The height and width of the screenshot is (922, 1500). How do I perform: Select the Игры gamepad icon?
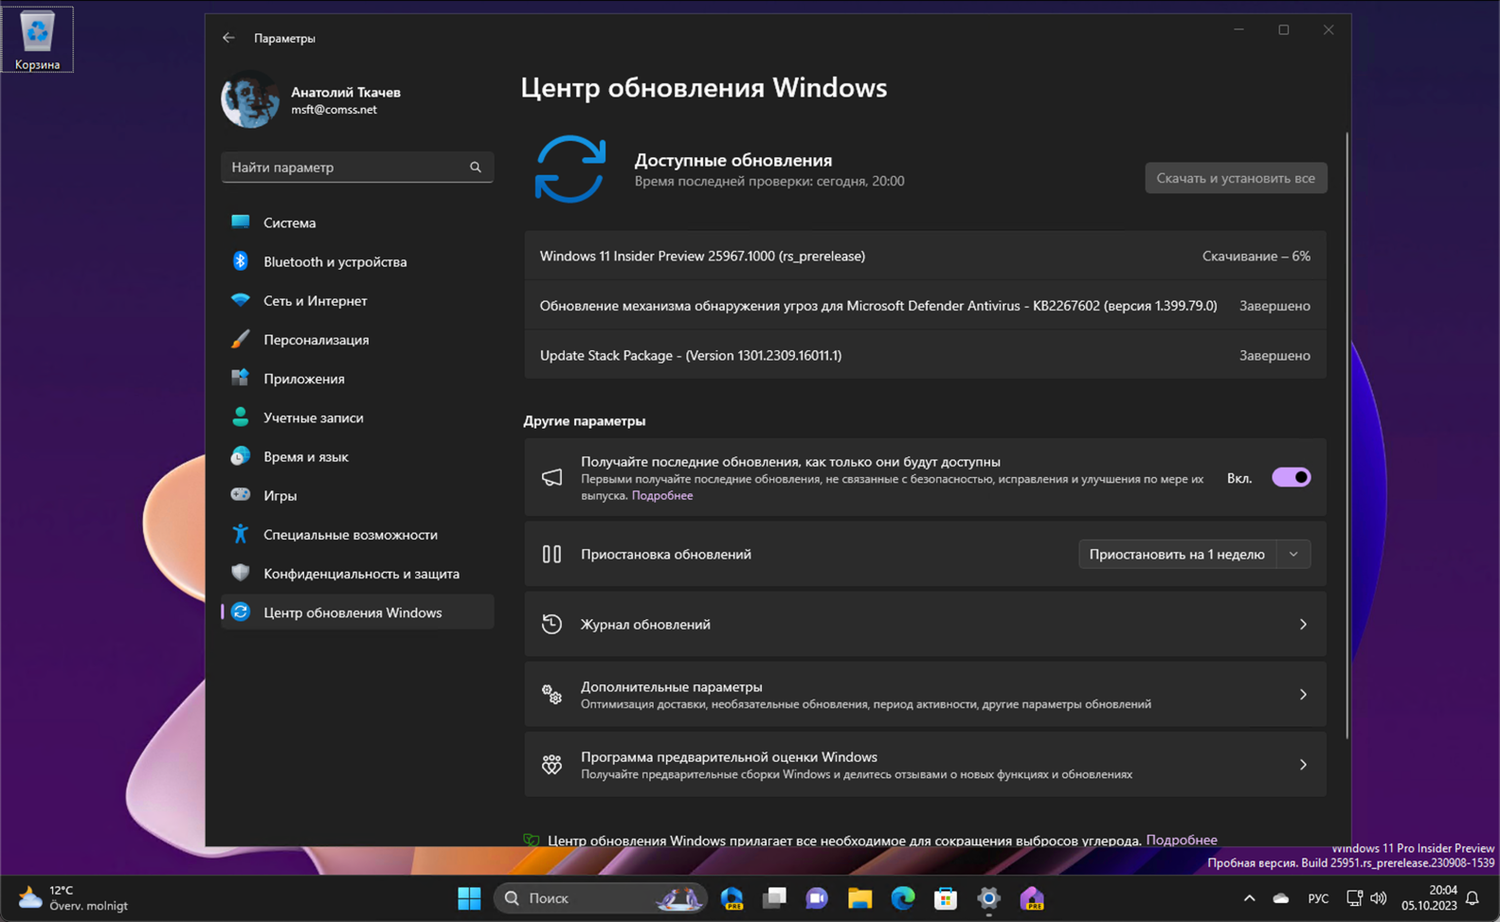click(240, 495)
